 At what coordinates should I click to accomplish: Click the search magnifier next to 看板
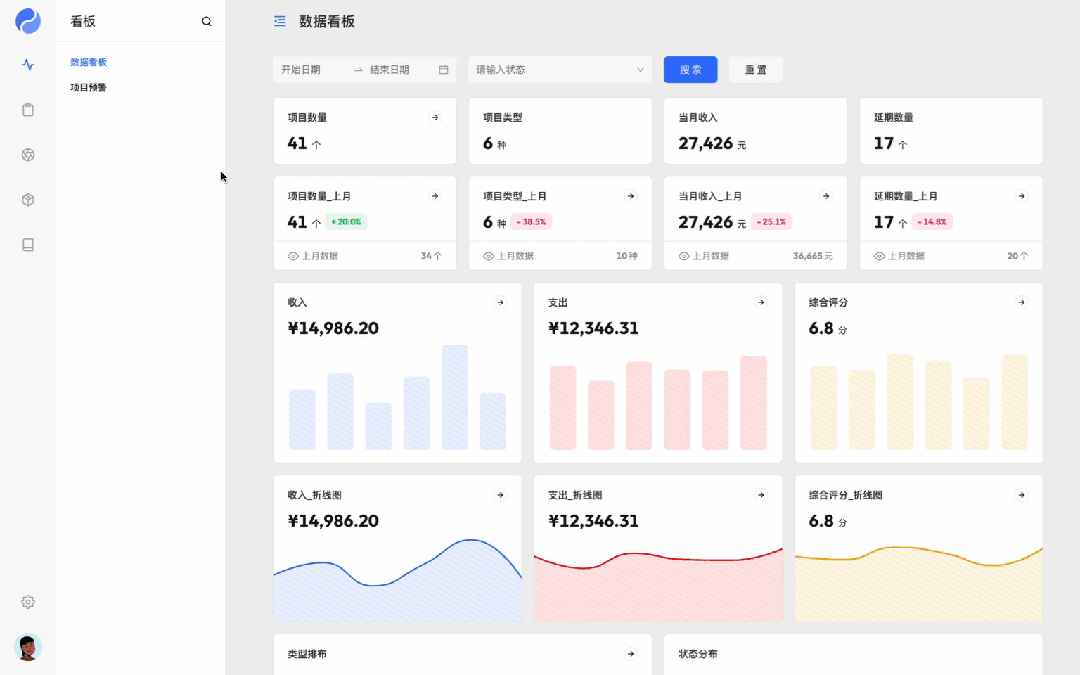pos(207,21)
